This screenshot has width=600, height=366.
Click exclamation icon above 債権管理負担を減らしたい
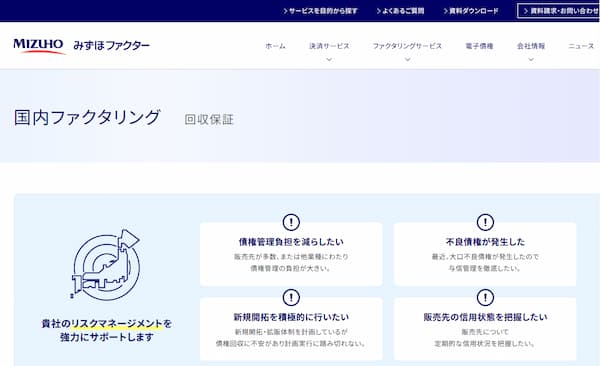291,222
